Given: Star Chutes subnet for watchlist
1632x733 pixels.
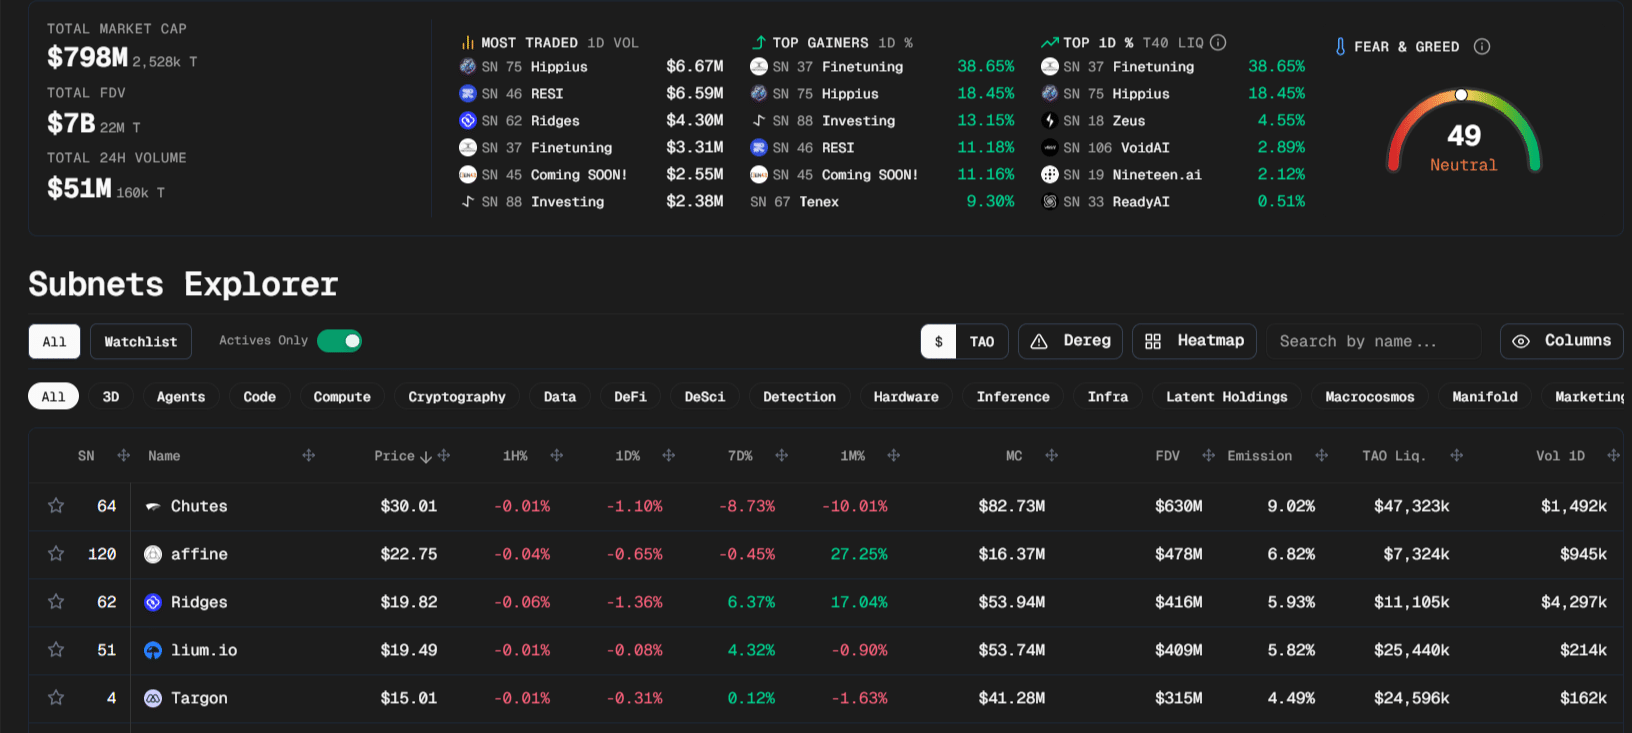Looking at the screenshot, I should pyautogui.click(x=56, y=506).
